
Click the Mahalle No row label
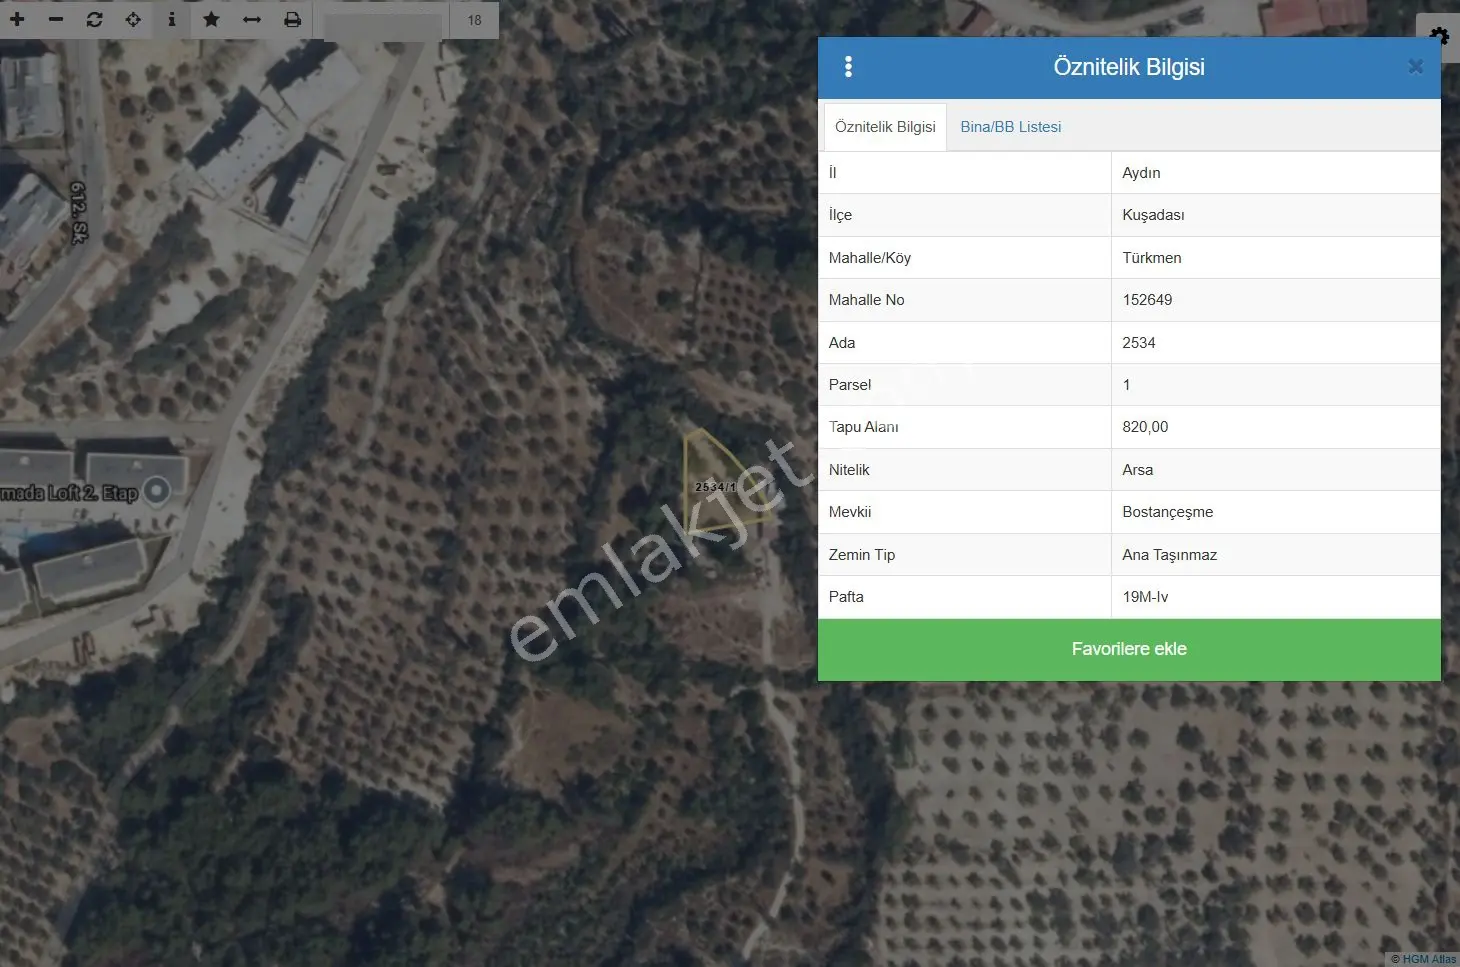point(867,300)
